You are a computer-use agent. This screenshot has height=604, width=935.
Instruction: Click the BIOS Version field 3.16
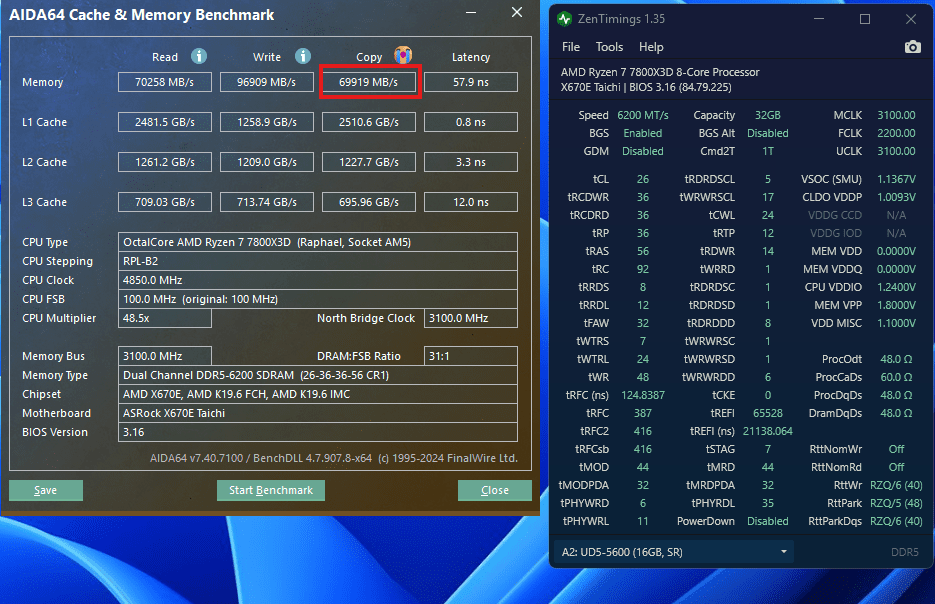point(318,432)
